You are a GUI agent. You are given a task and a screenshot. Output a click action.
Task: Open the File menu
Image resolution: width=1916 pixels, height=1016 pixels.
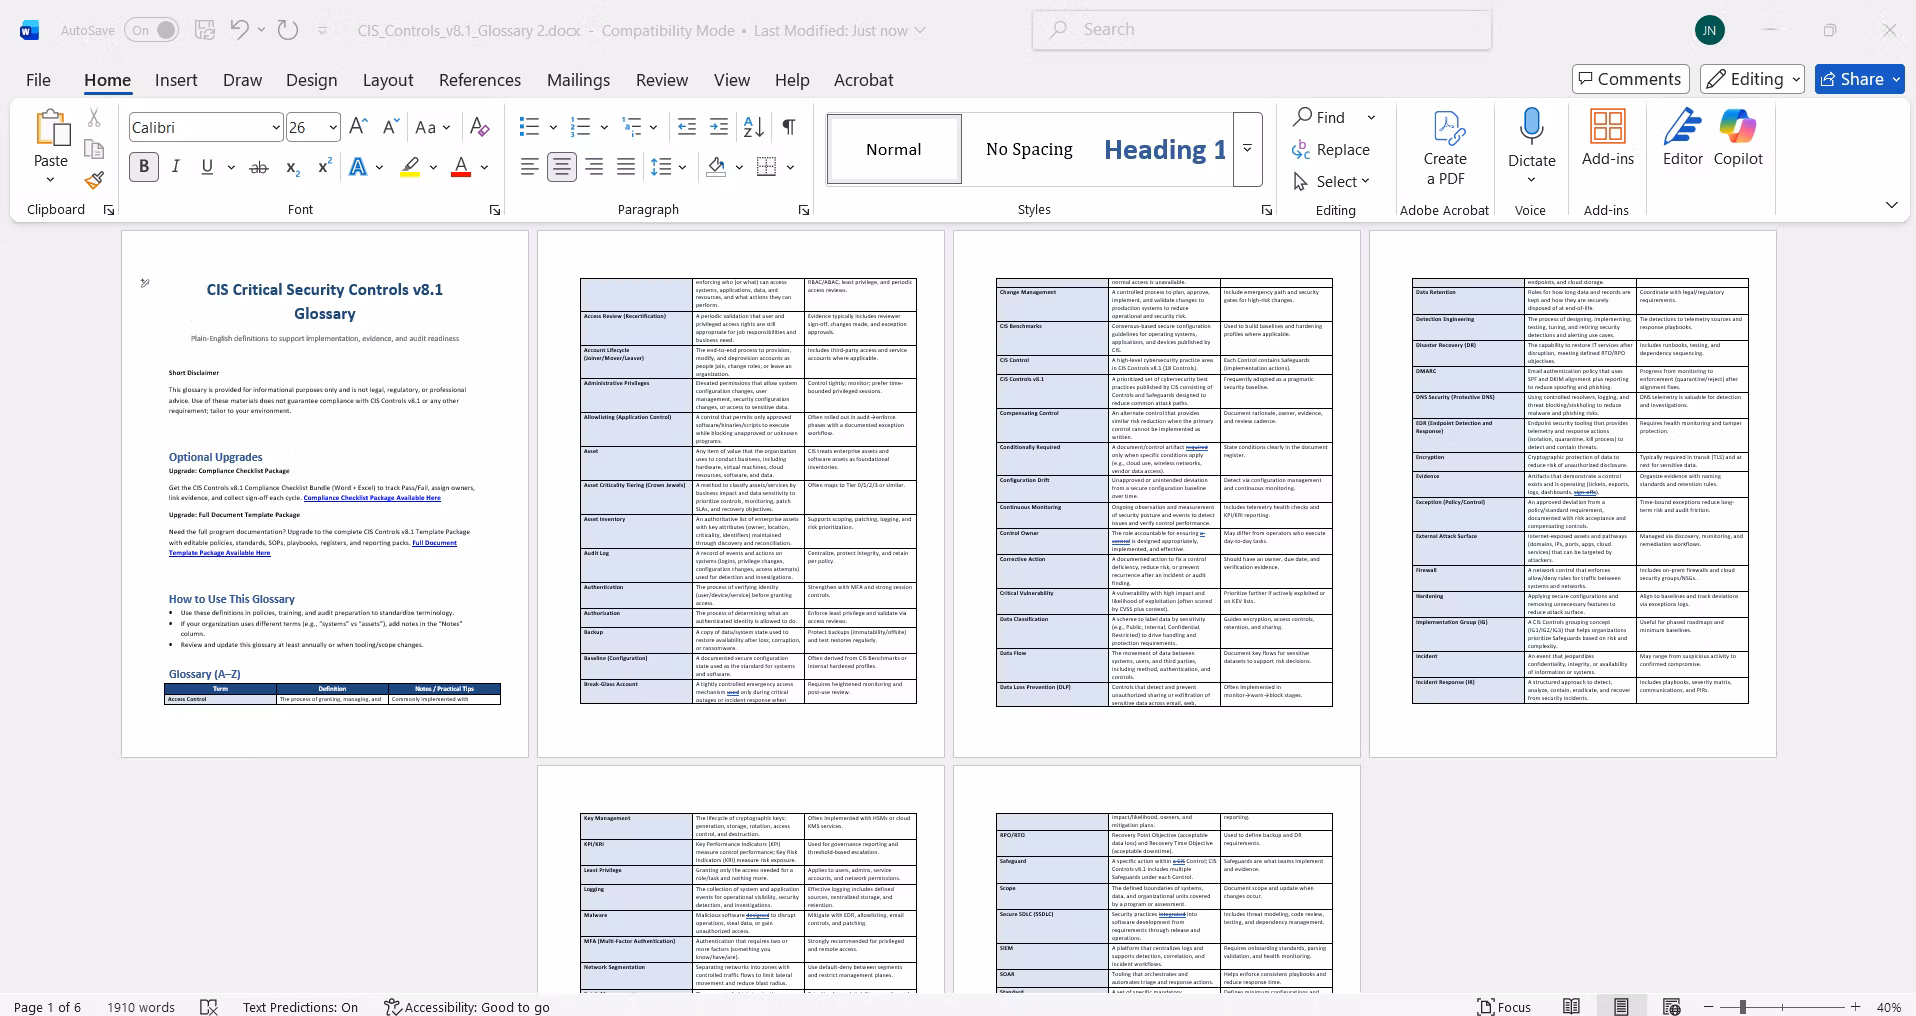tap(38, 80)
